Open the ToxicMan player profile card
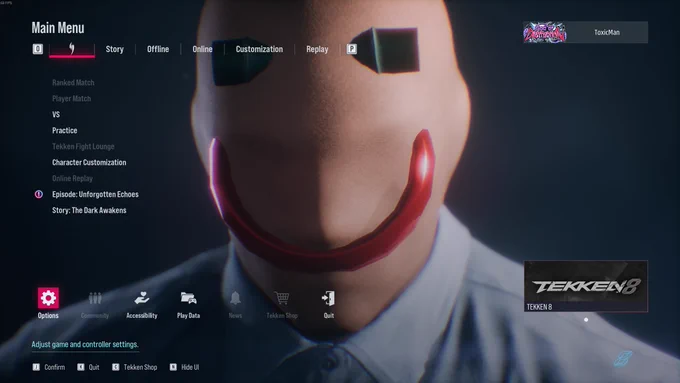Viewport: 680px width, 383px height. pos(585,32)
